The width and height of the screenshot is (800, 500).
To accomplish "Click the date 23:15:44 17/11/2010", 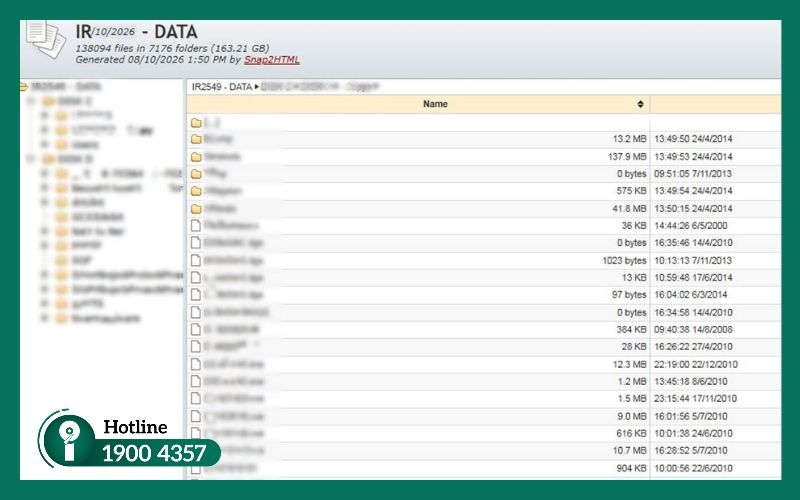I will pos(696,398).
